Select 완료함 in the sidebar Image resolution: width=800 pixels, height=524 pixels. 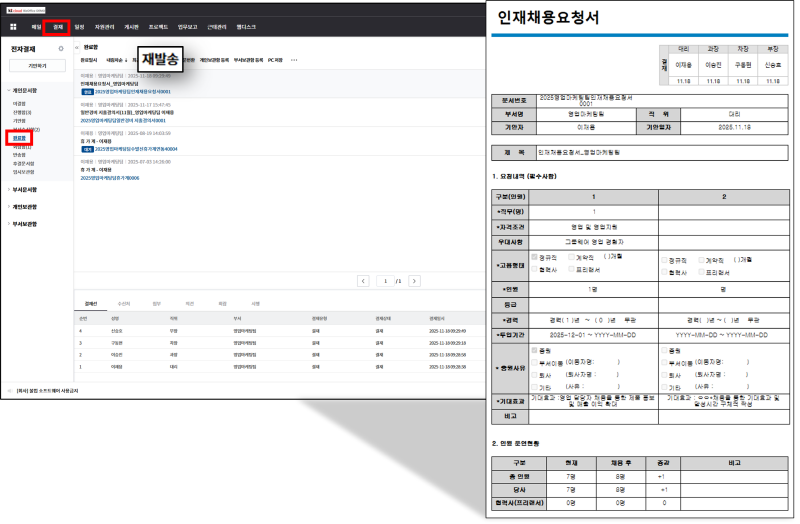pos(19,137)
